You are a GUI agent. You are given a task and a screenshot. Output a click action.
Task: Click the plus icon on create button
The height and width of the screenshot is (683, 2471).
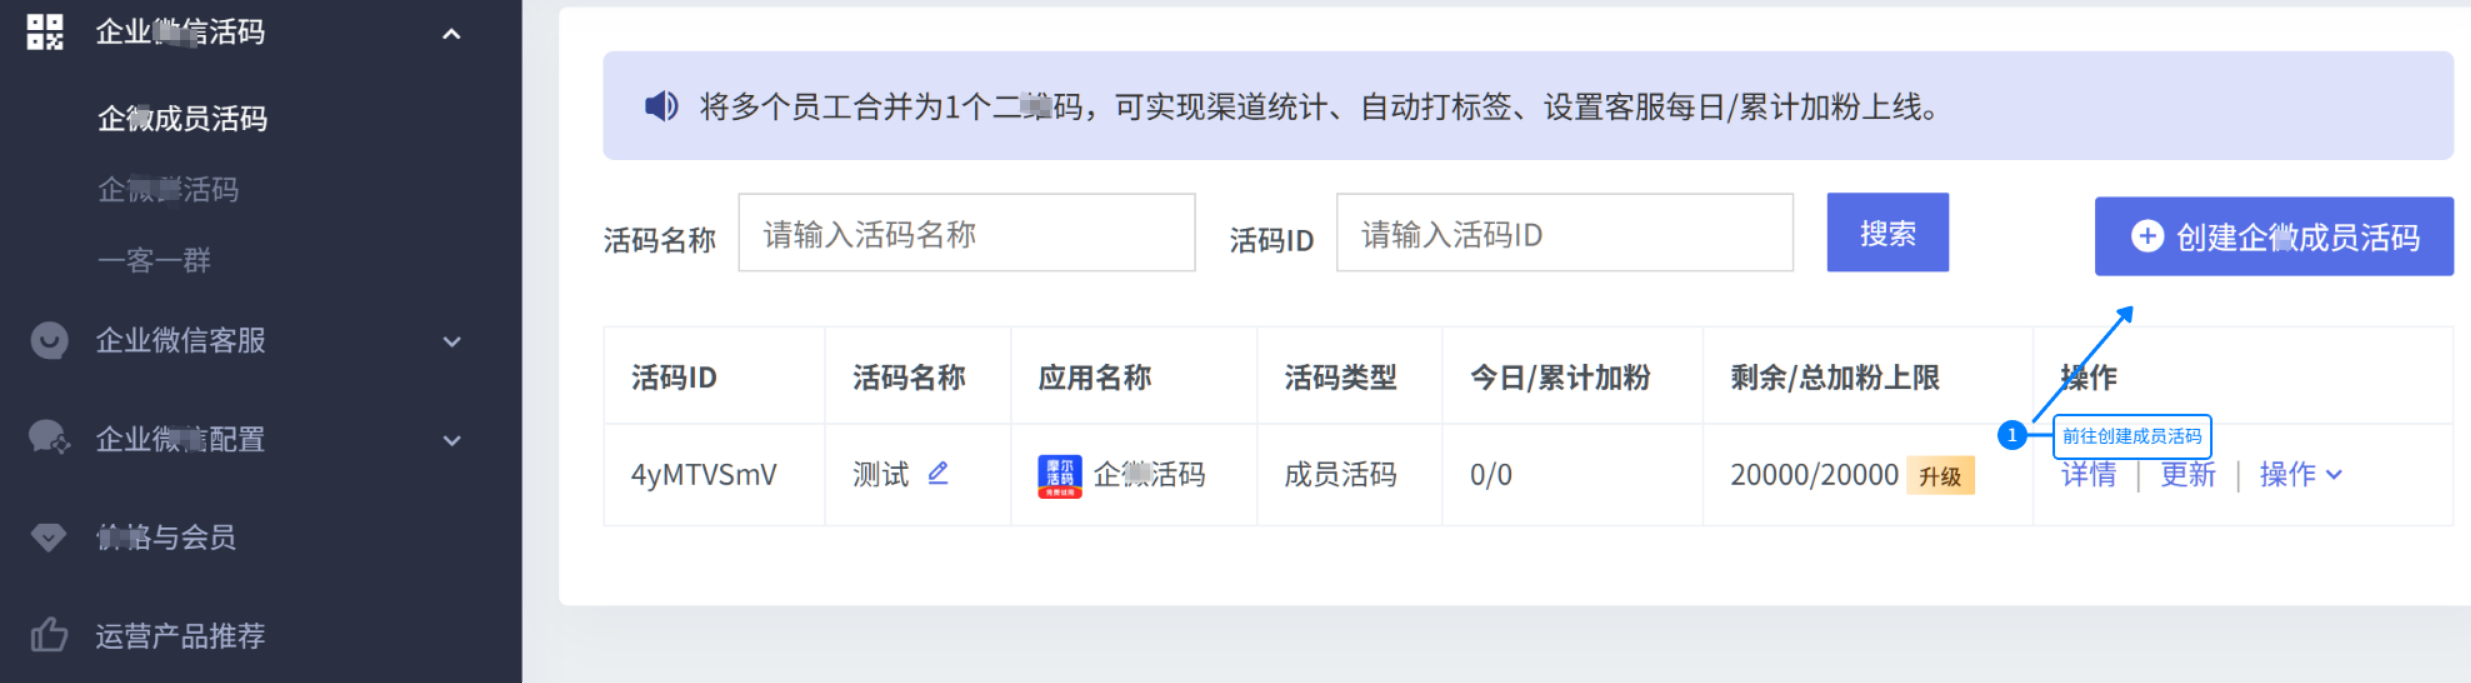tap(2147, 236)
